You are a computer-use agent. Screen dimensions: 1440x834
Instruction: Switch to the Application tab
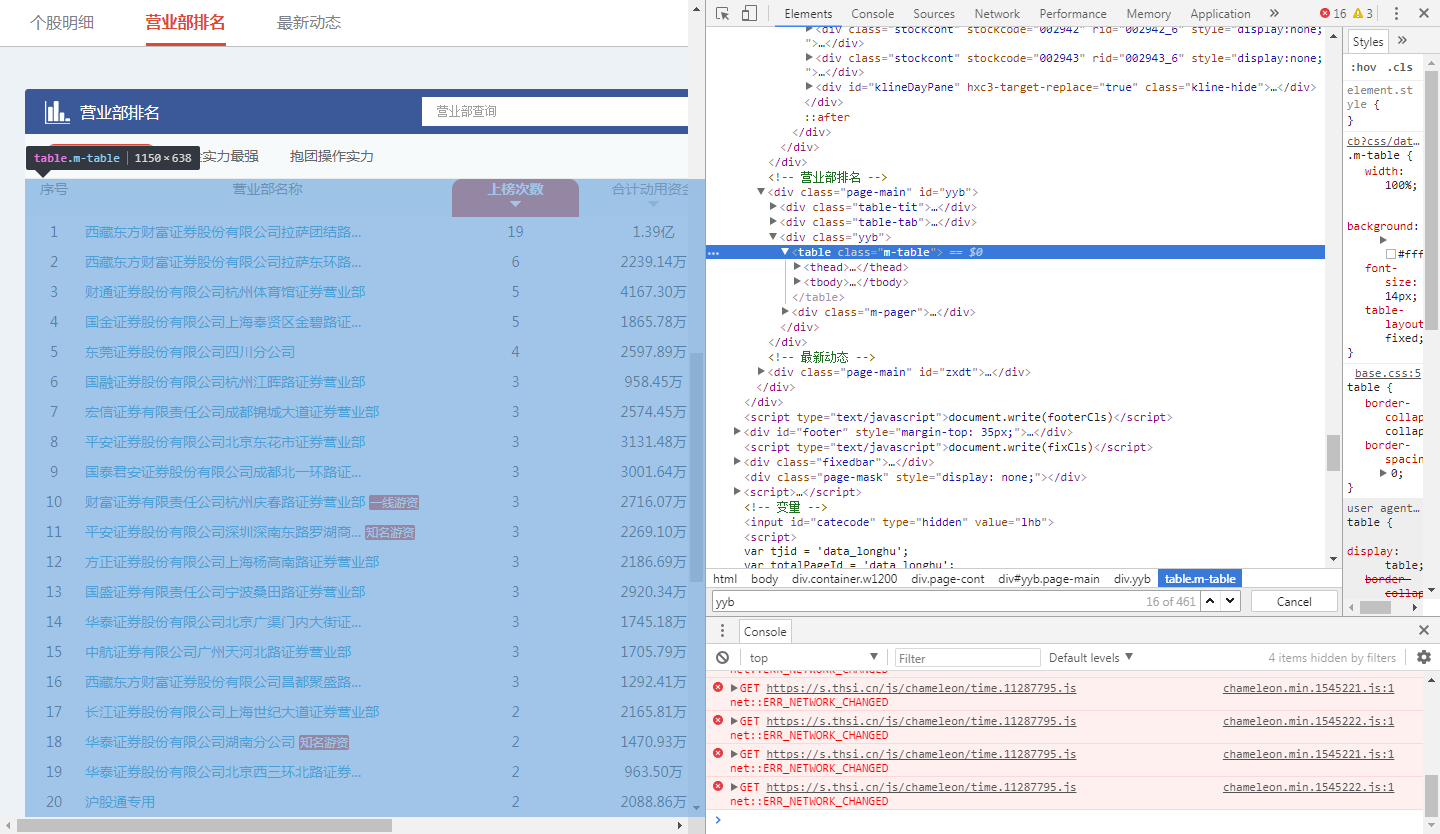pyautogui.click(x=1220, y=13)
